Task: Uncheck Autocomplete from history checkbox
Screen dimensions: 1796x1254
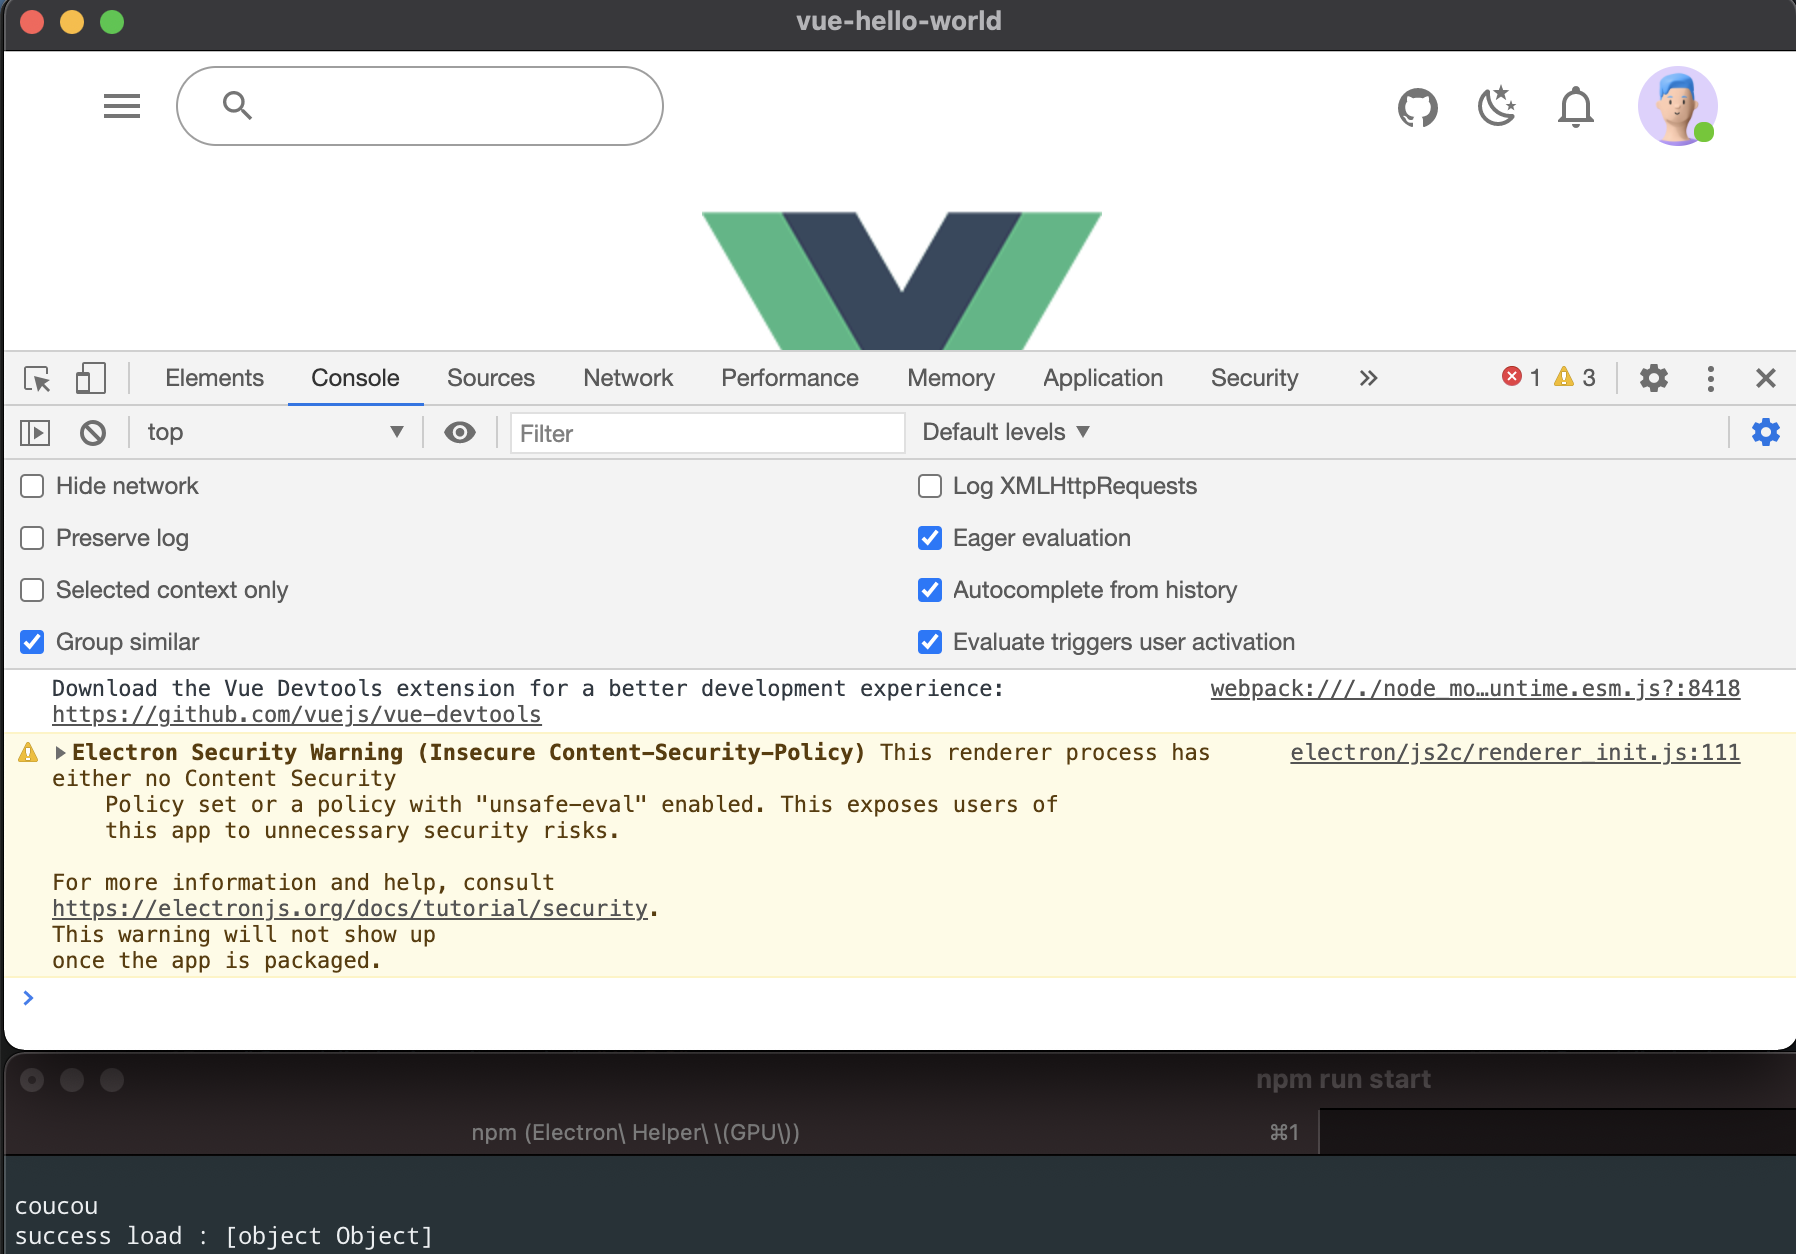Action: (930, 590)
